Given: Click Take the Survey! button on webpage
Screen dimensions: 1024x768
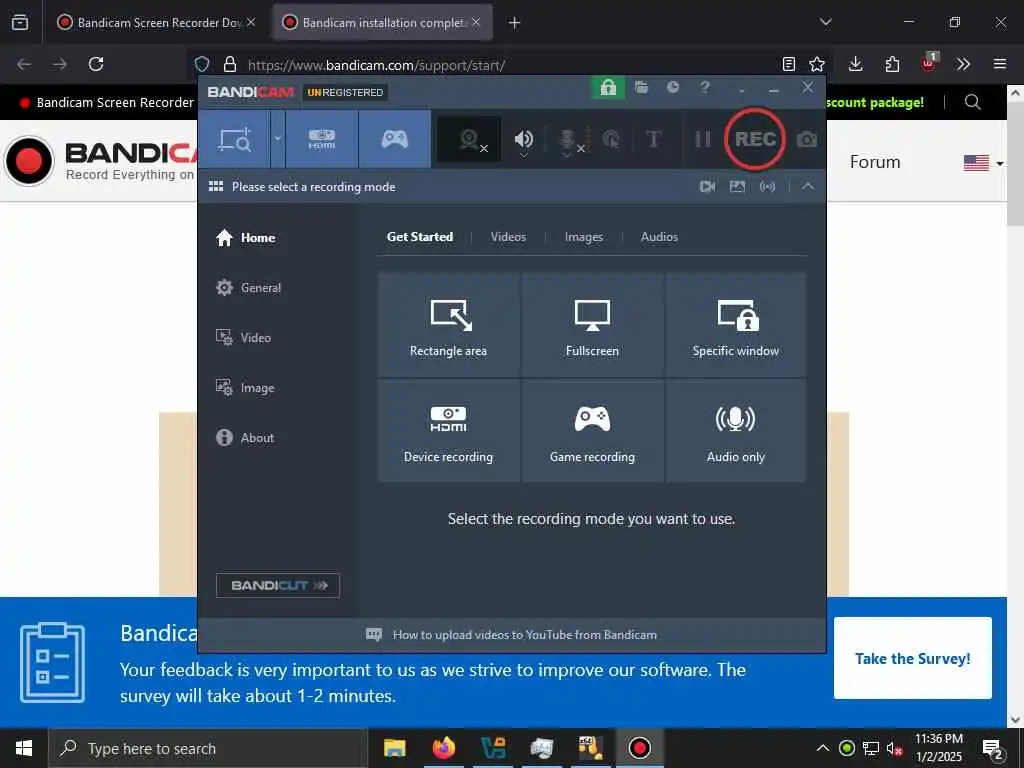Looking at the screenshot, I should [x=912, y=658].
